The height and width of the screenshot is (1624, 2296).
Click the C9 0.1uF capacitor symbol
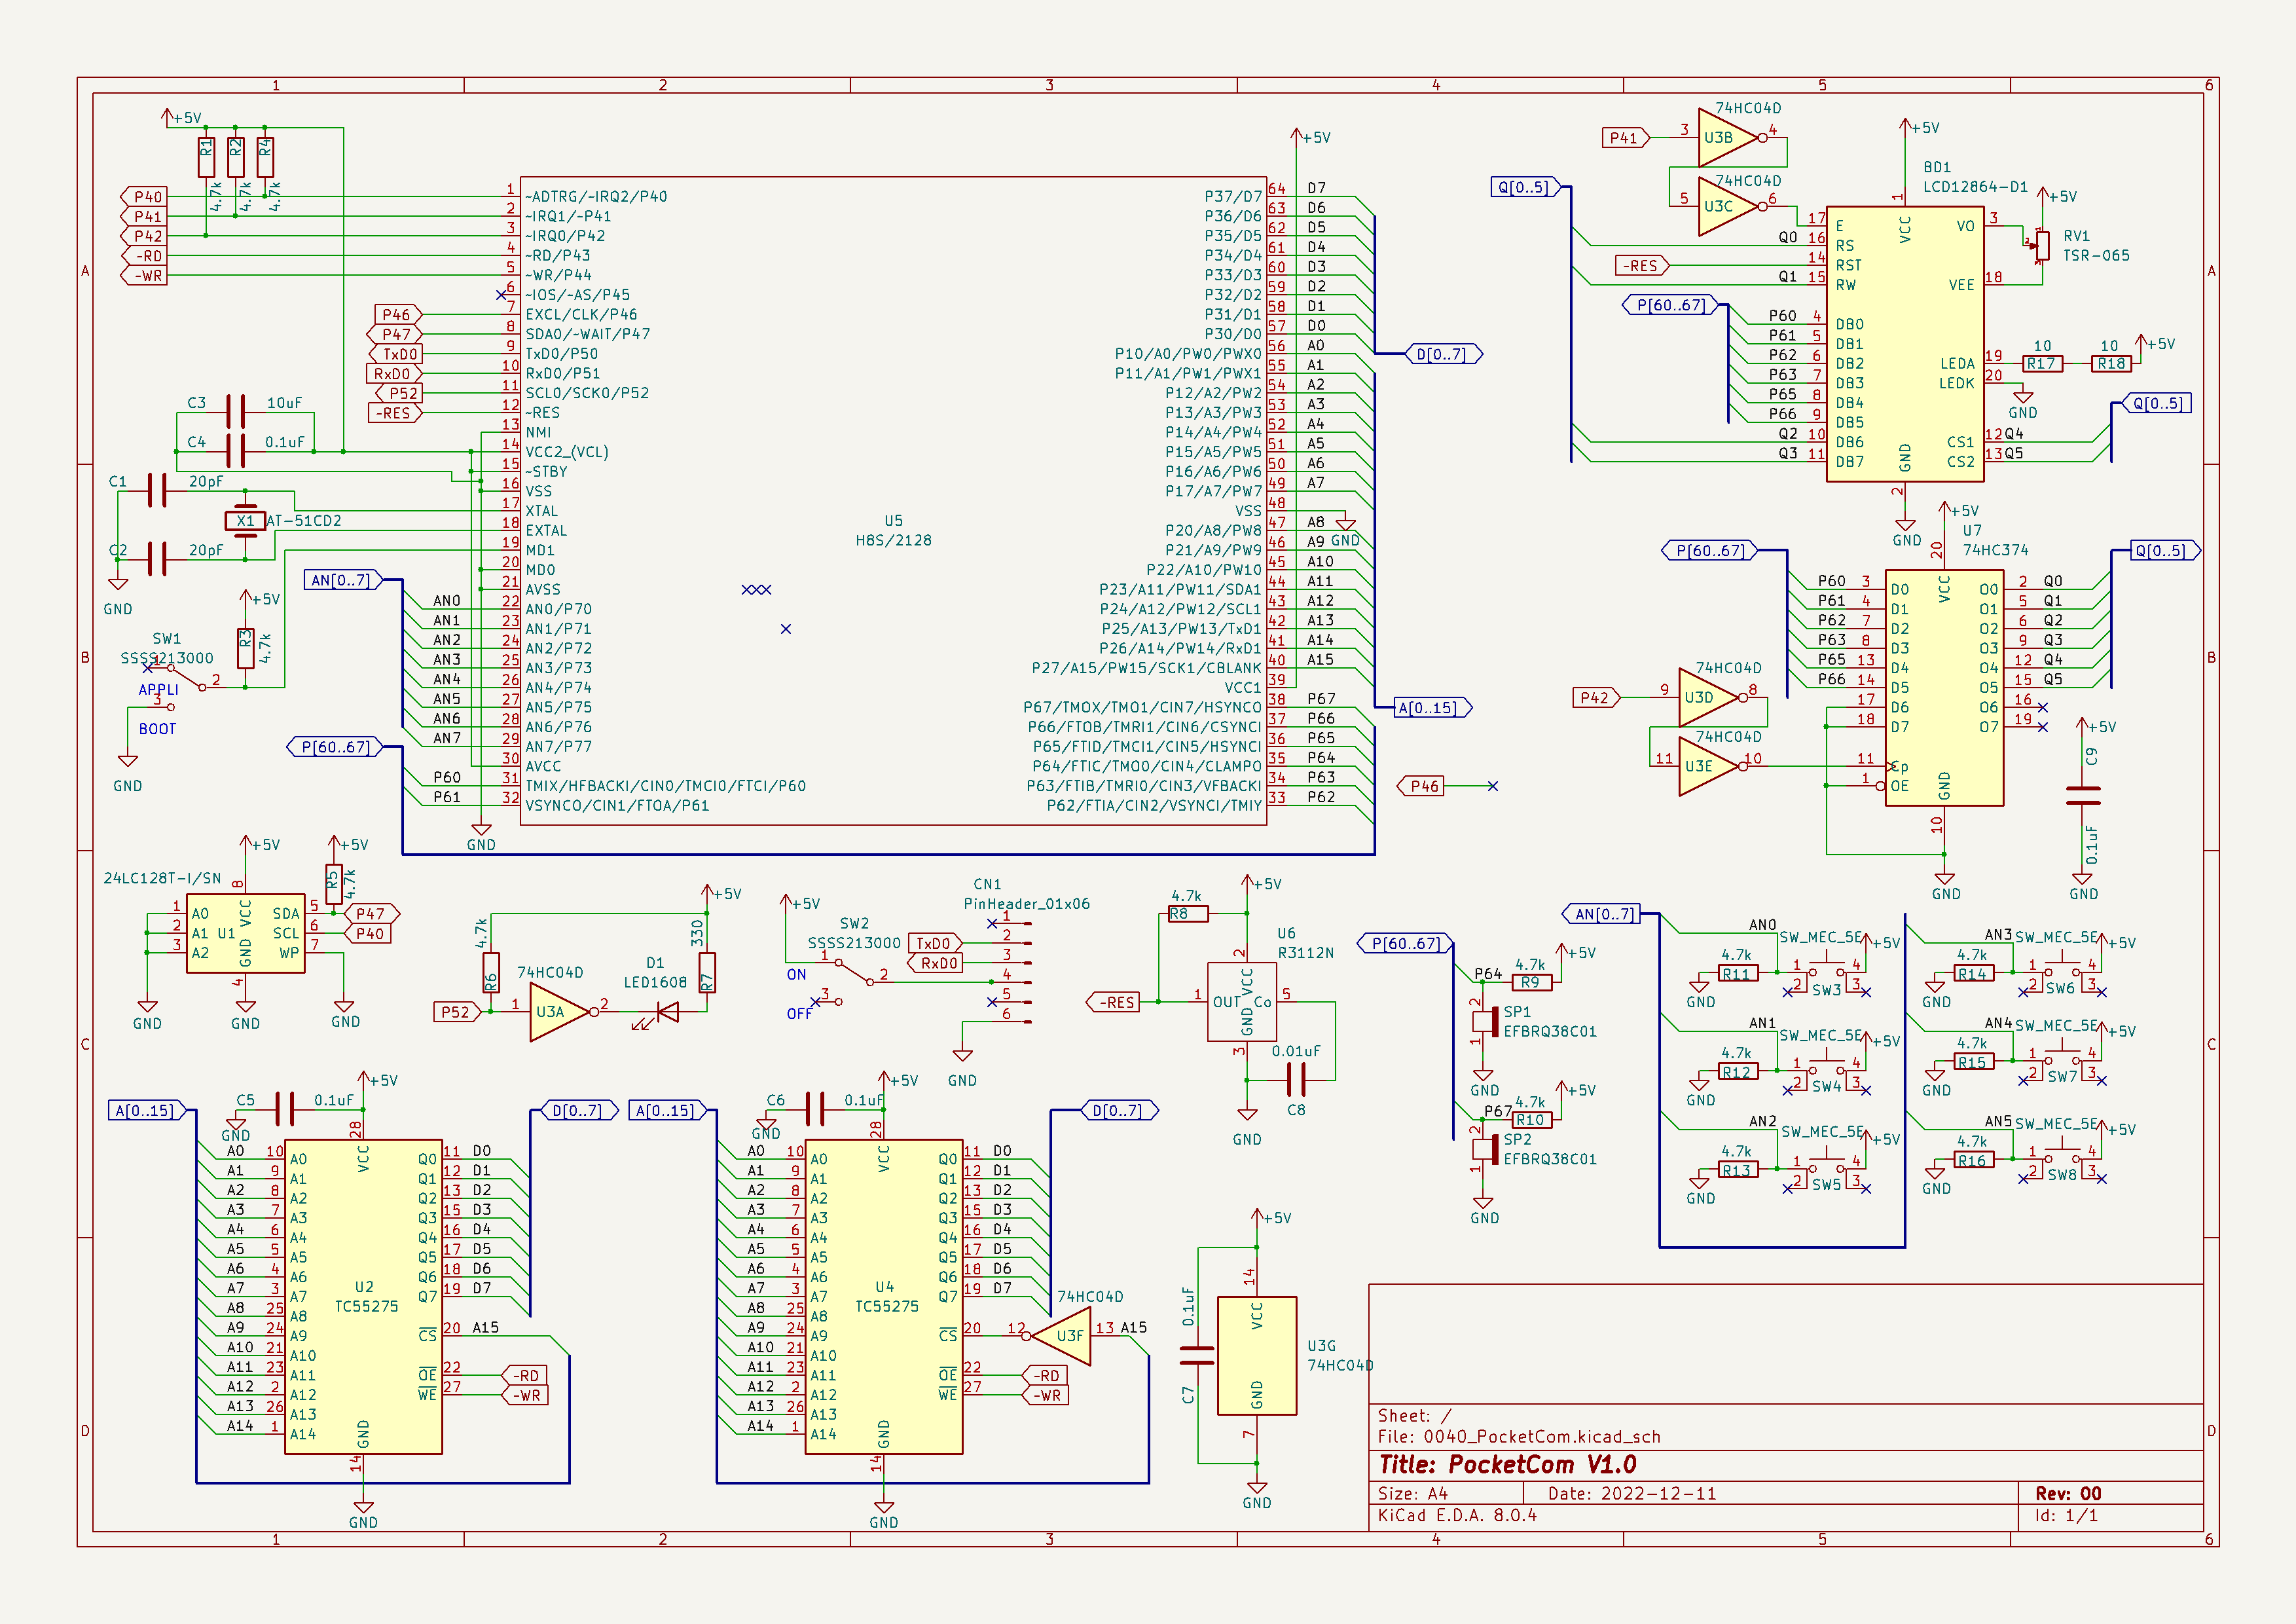pos(2083,796)
